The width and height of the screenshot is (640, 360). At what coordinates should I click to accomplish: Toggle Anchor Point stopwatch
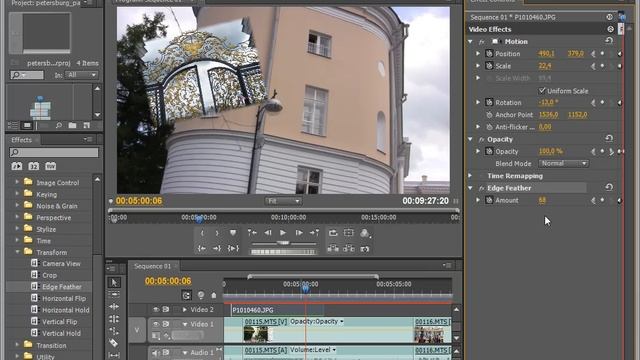(489, 115)
